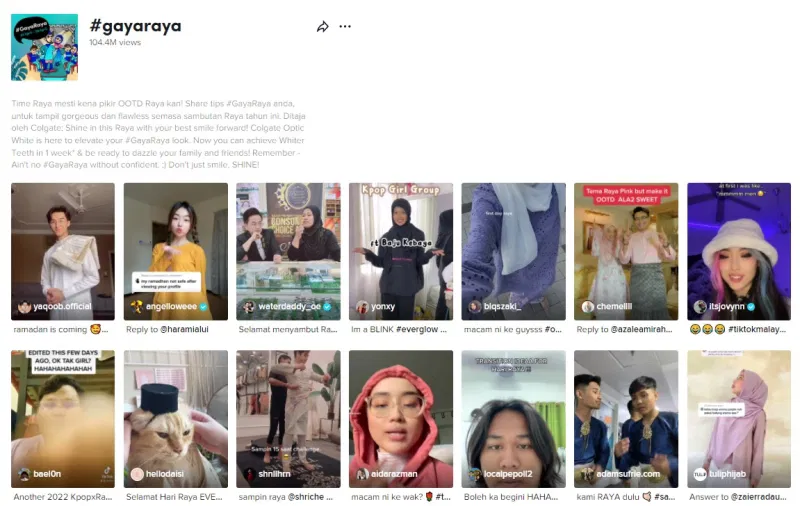Click hellodaisi's avatar icon

pyautogui.click(x=137, y=474)
